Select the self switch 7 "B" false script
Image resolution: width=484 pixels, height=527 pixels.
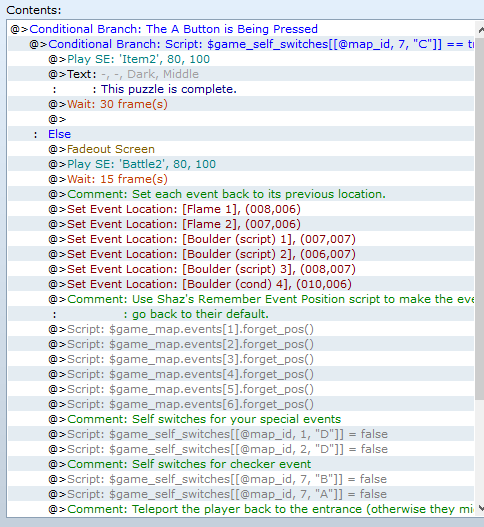point(241,479)
